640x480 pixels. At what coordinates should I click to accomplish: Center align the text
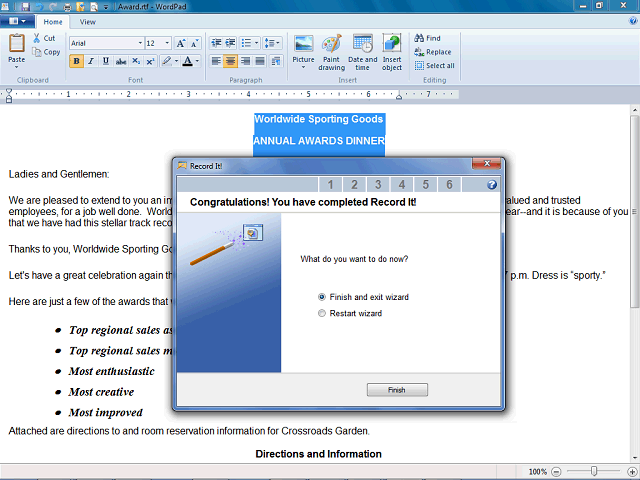(231, 61)
